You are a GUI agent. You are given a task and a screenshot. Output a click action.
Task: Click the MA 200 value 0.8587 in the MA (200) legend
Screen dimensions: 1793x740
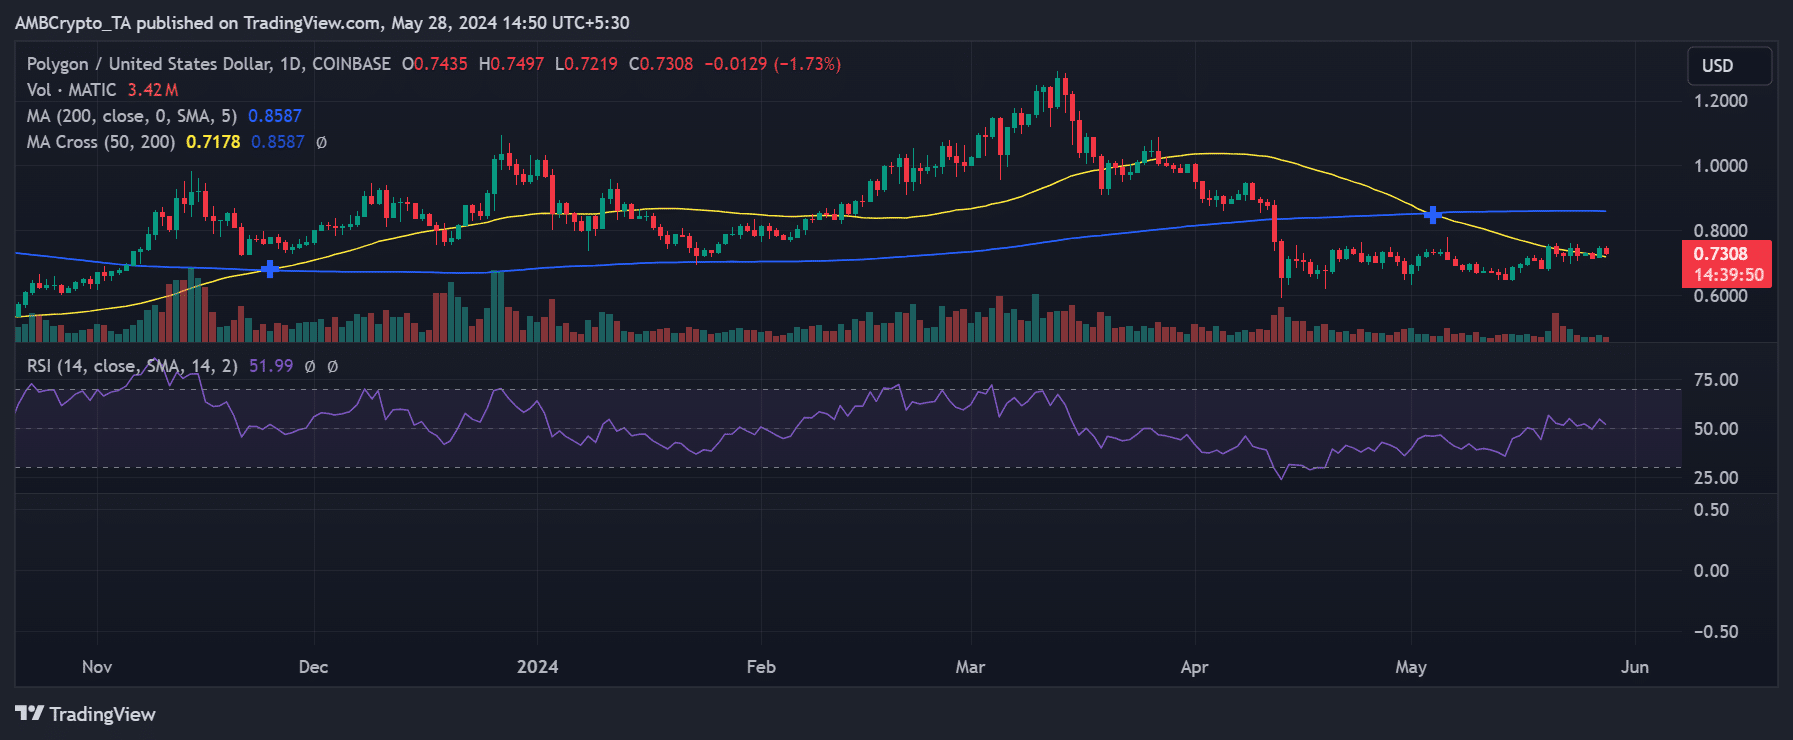[275, 116]
